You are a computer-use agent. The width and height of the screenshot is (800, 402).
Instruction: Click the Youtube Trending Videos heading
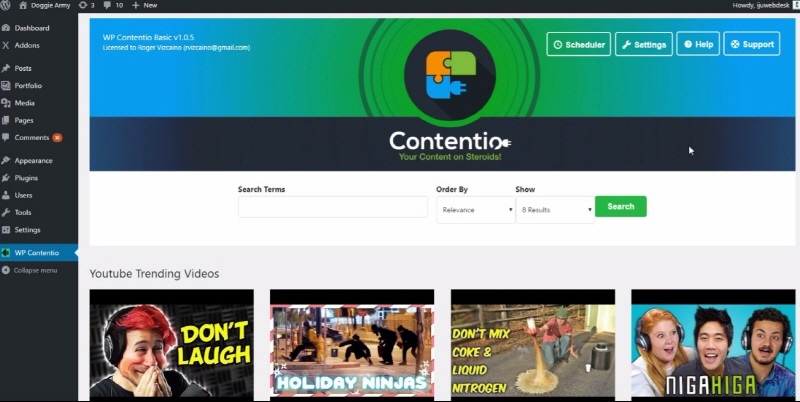point(154,274)
